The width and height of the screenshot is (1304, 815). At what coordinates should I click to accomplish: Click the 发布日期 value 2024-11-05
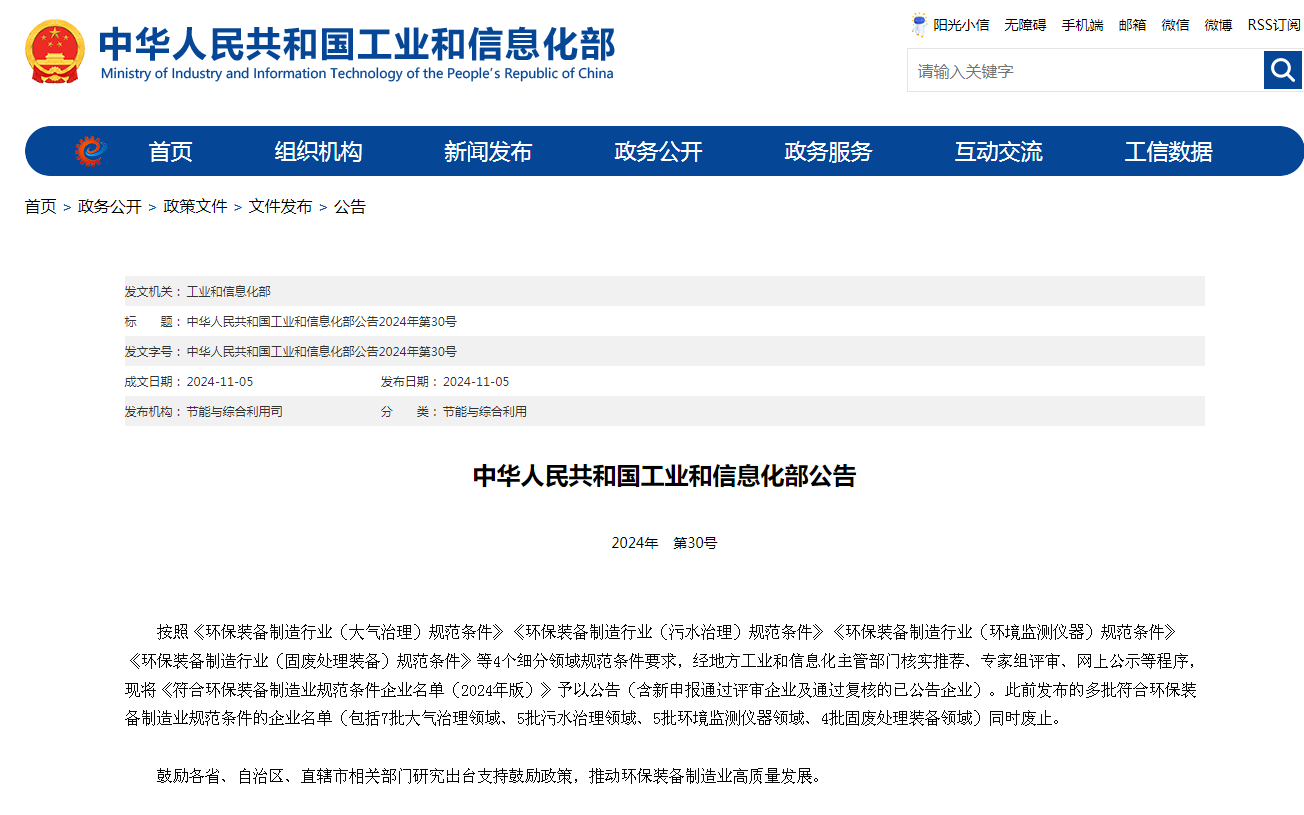(476, 381)
